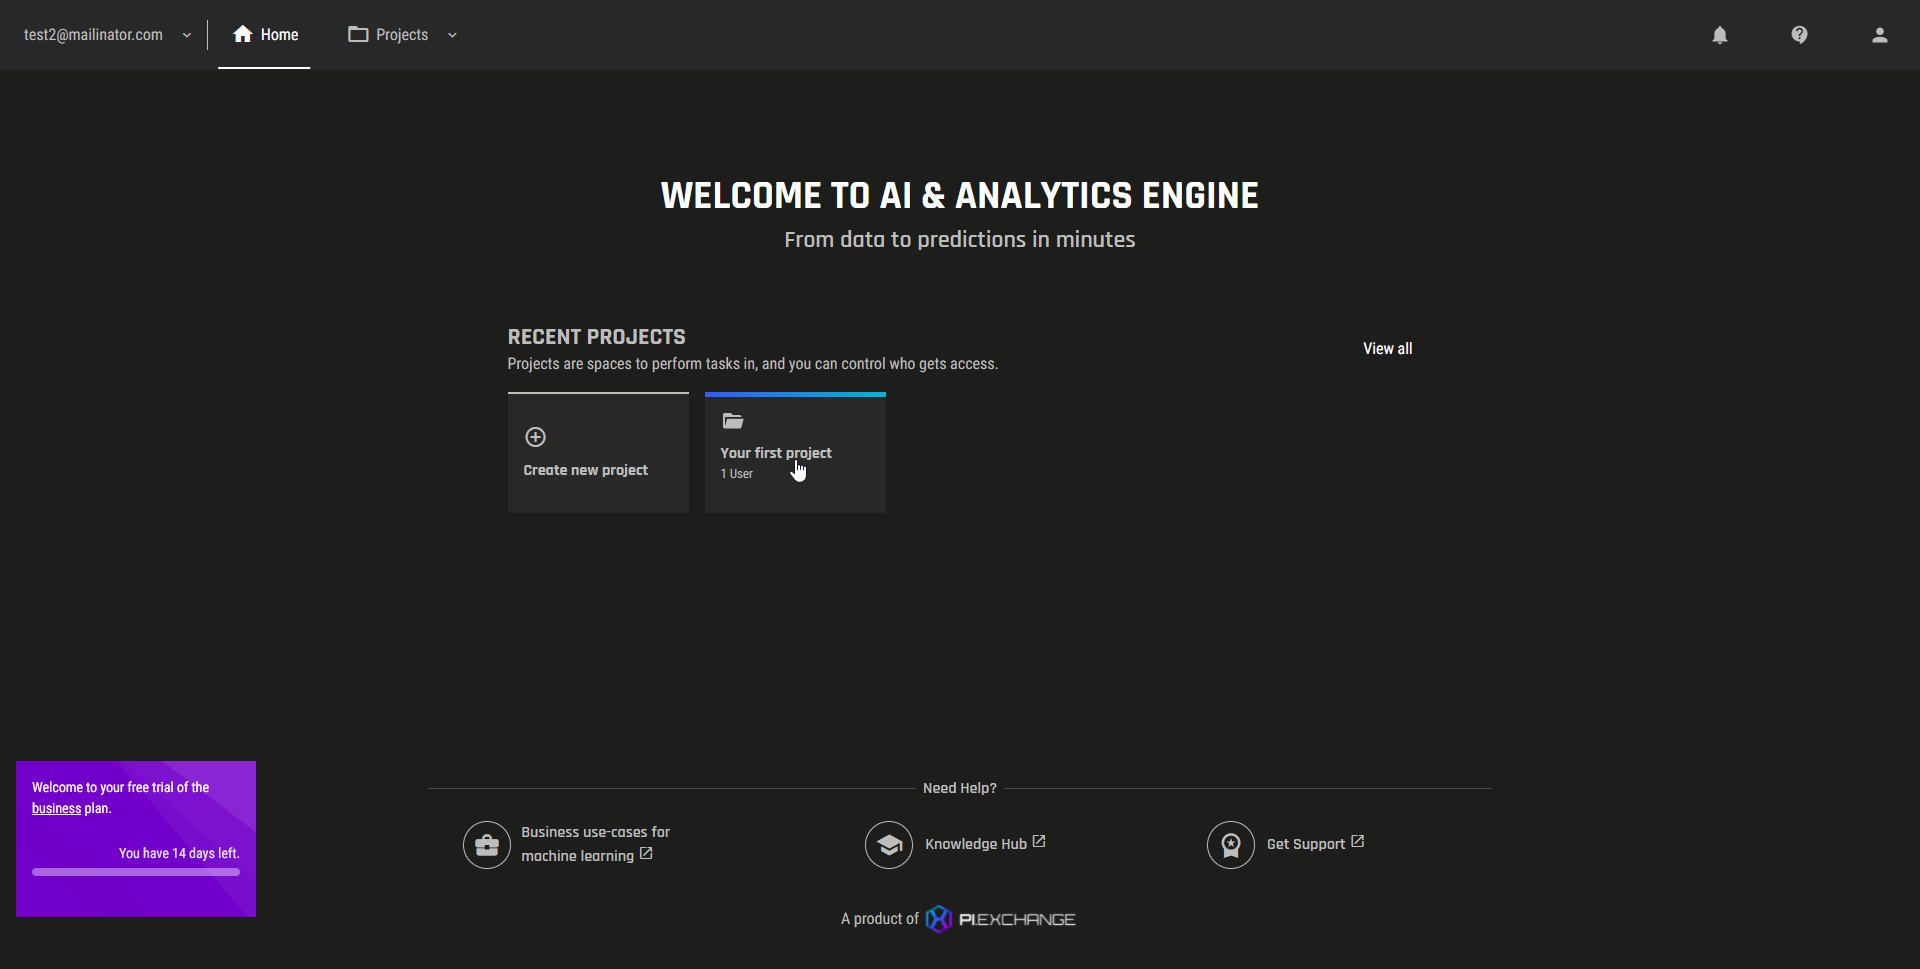
Task: Click the free trial welcome banner
Action: (x=136, y=839)
